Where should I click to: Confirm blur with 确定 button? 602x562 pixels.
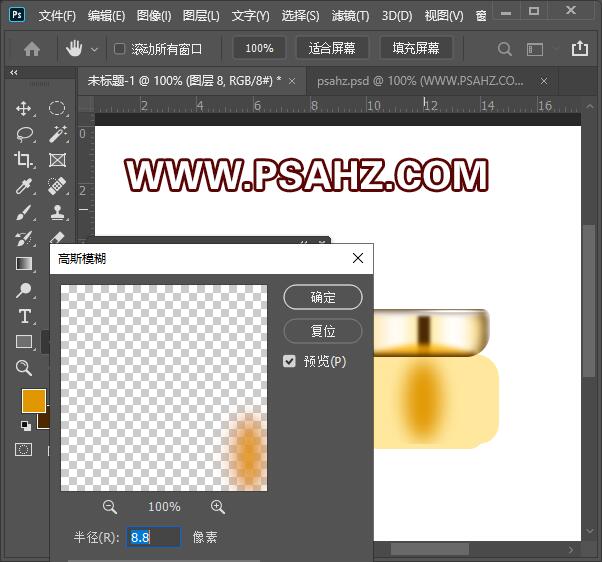click(323, 297)
